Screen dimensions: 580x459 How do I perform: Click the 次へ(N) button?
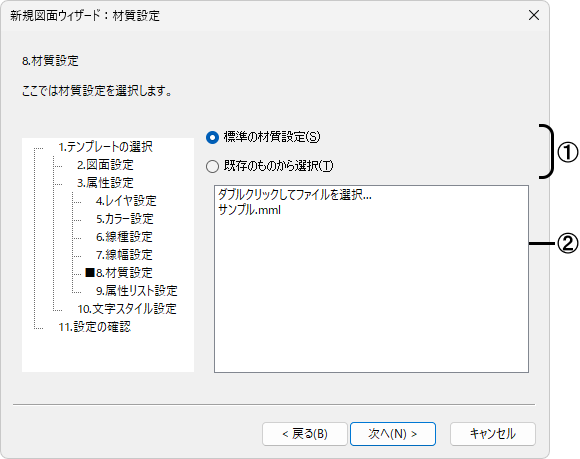(x=393, y=434)
